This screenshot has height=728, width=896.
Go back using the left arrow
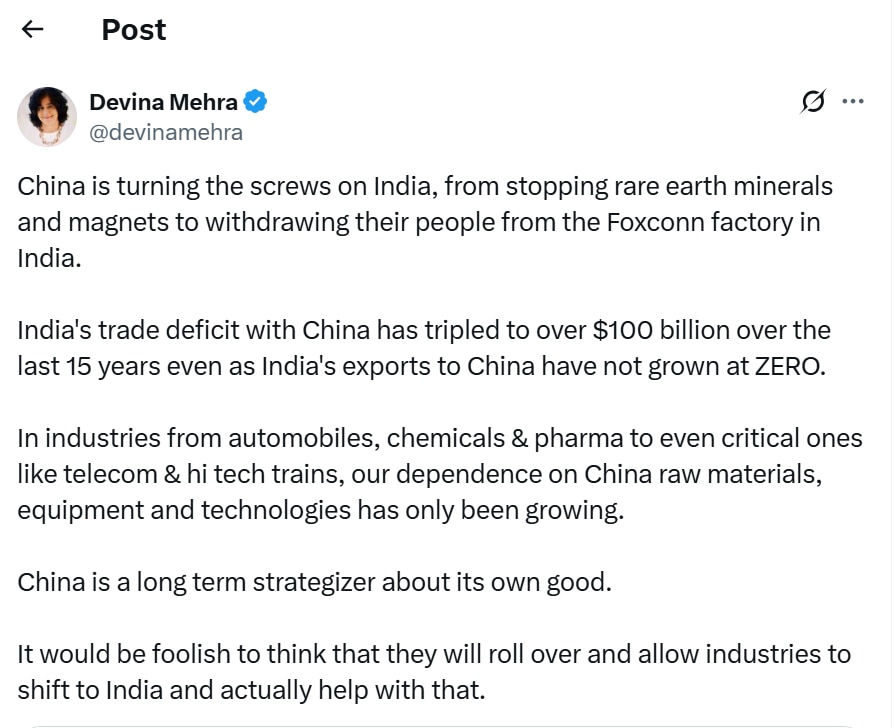(32, 29)
